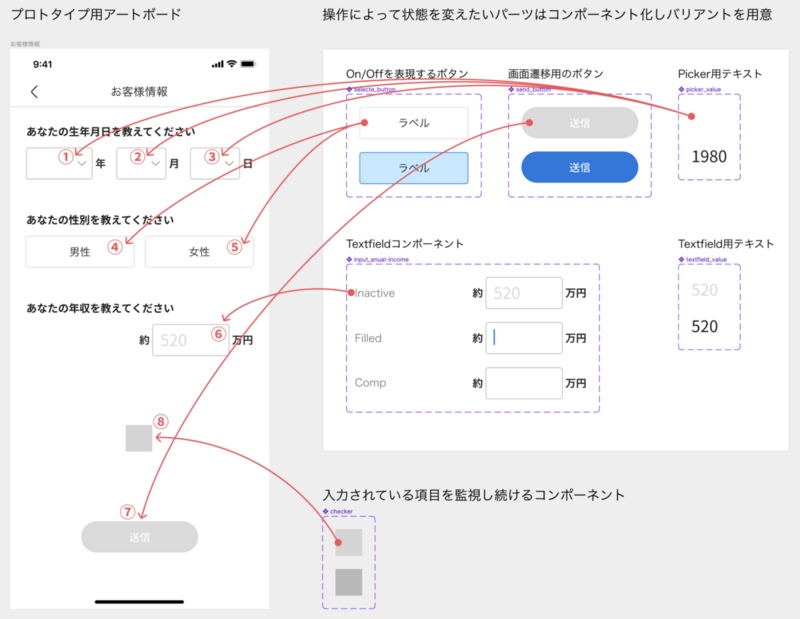The width and height of the screenshot is (800, 619).
Task: Select the light gray 520 textfield value
Action: click(705, 290)
